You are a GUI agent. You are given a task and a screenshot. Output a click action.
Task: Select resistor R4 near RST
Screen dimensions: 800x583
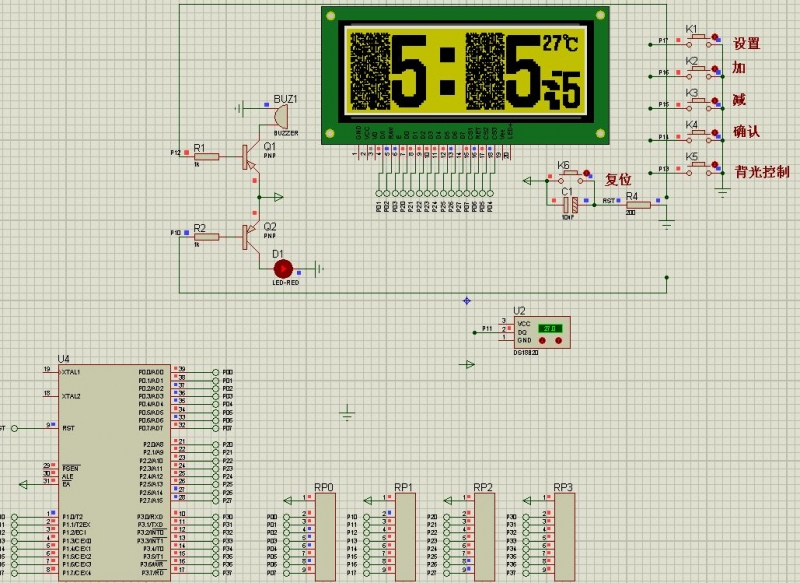636,204
